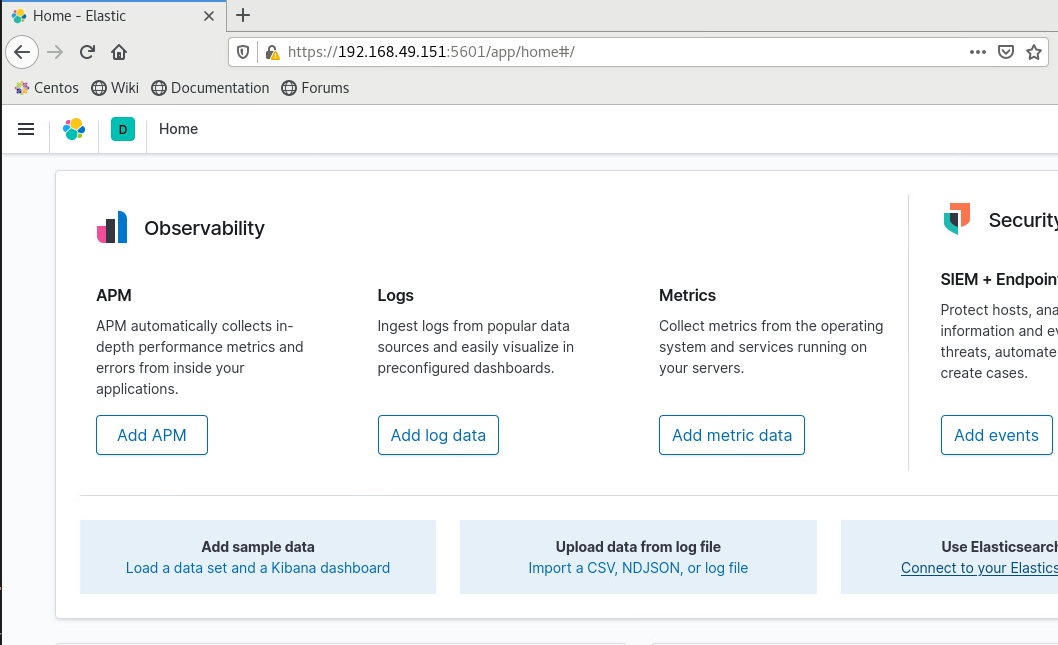Screen dimensions: 1058x645
Task: Go to the browser home page icon
Action: click(x=119, y=52)
